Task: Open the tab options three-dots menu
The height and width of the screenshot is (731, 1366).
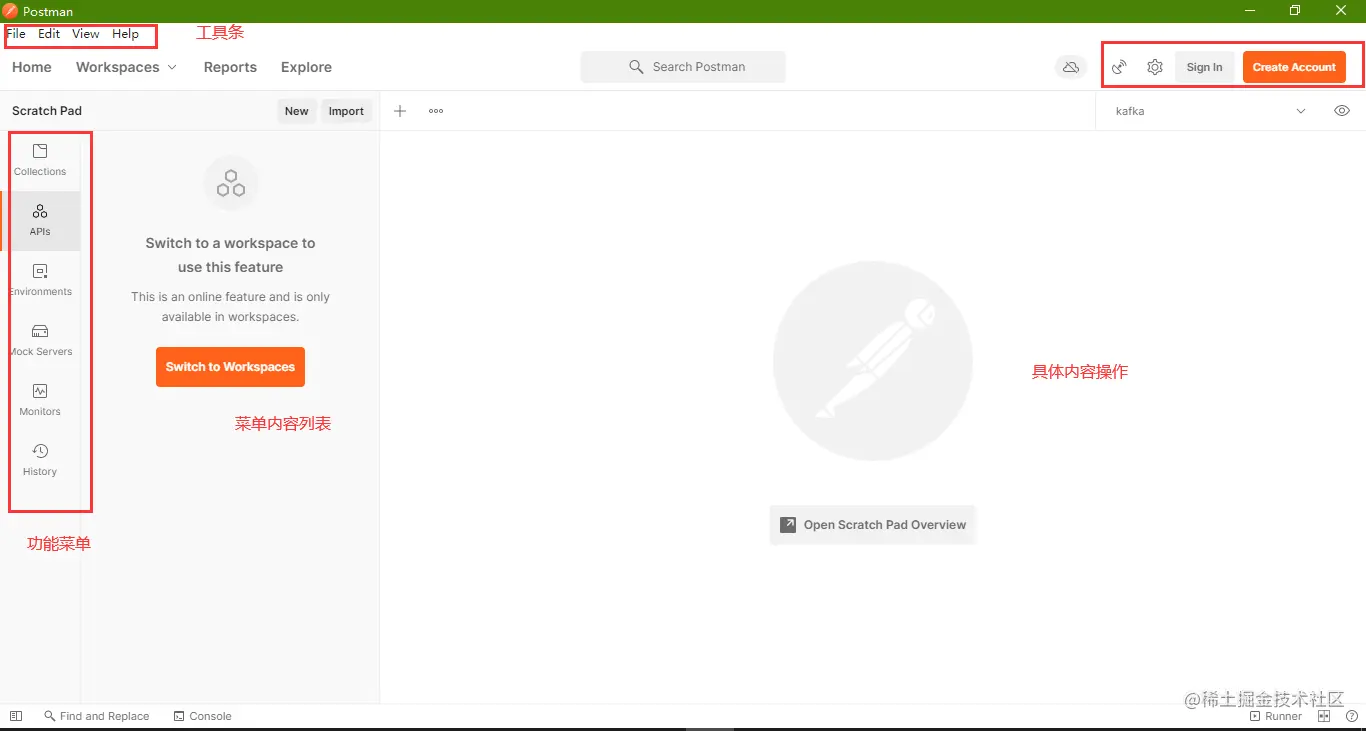Action: [436, 111]
